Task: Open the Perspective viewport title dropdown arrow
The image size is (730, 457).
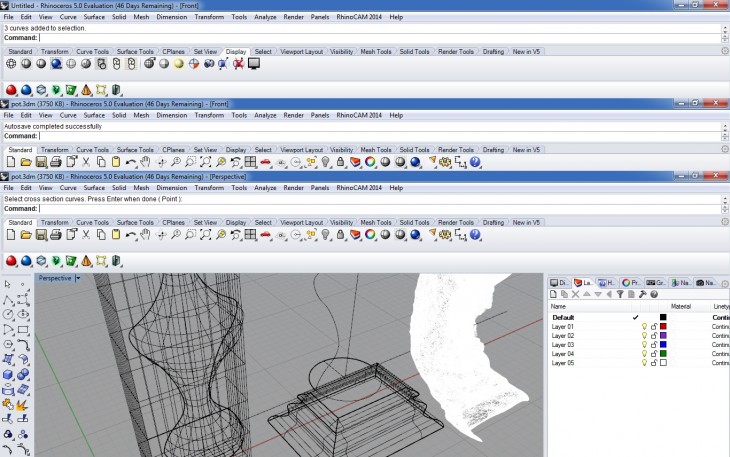Action: pos(78,278)
